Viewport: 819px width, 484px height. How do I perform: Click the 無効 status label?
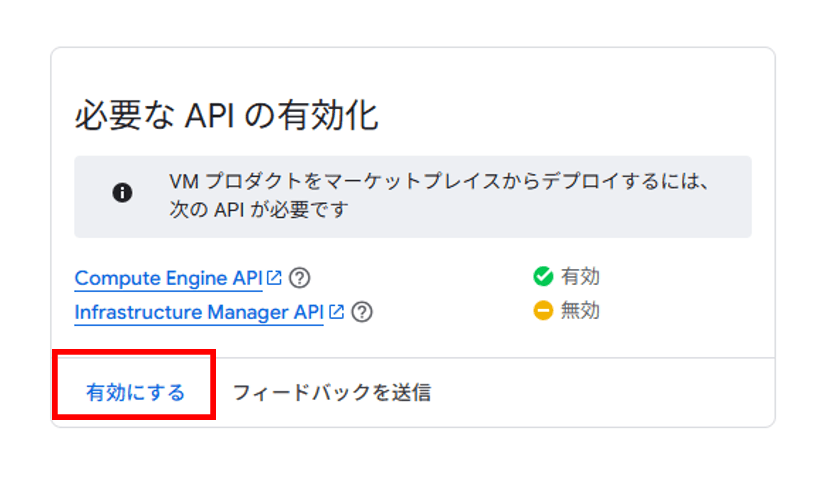(580, 311)
